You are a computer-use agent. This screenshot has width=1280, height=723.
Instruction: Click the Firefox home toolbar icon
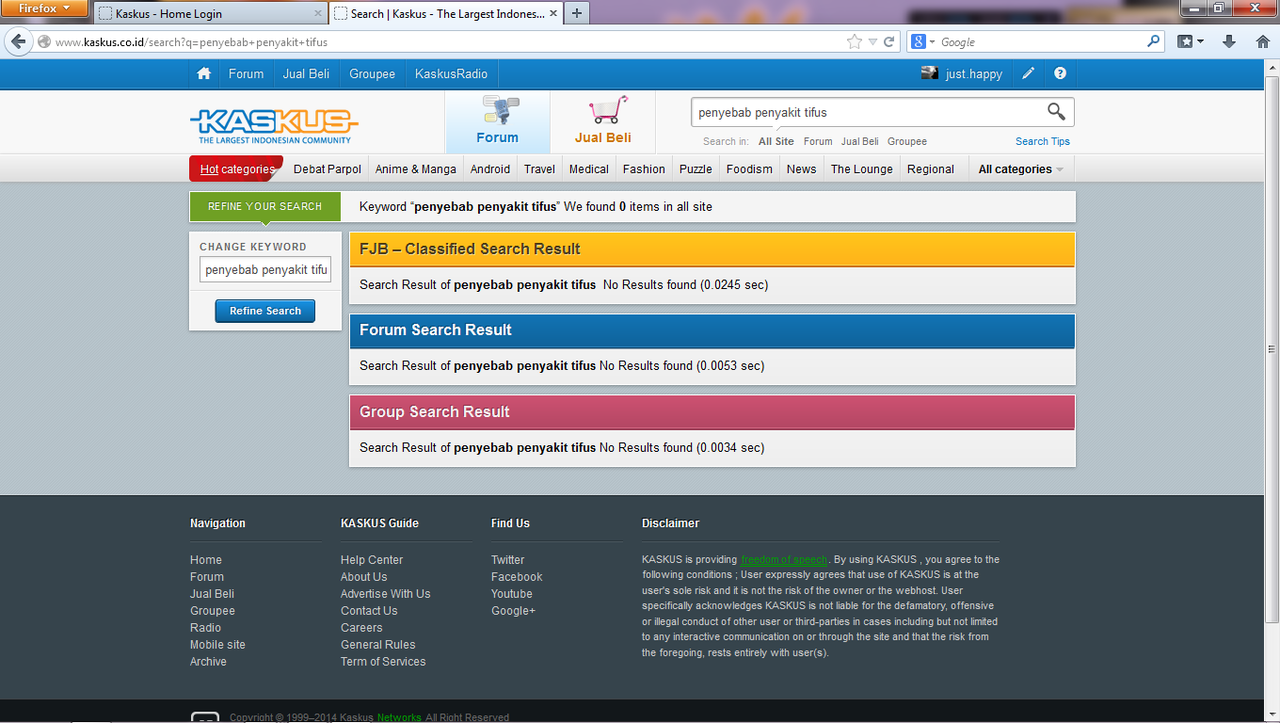[x=1262, y=42]
